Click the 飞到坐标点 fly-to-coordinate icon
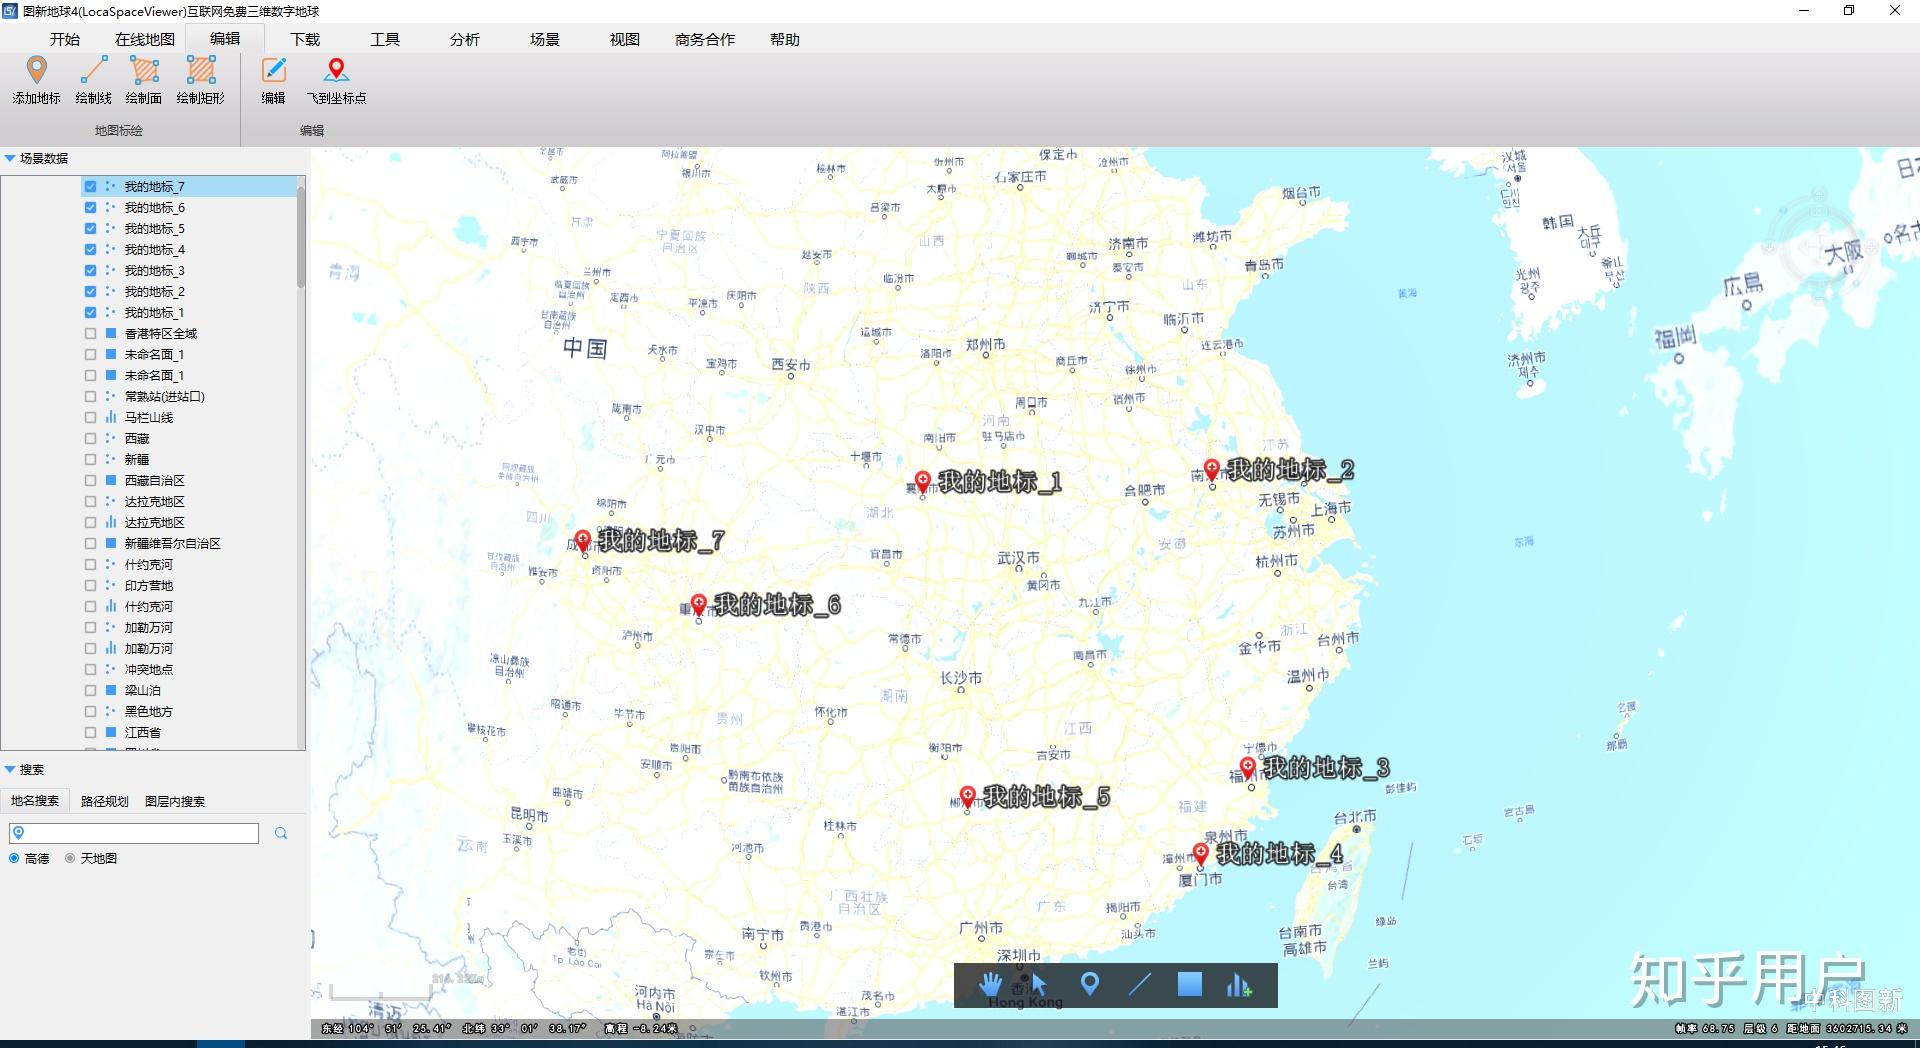 point(336,80)
